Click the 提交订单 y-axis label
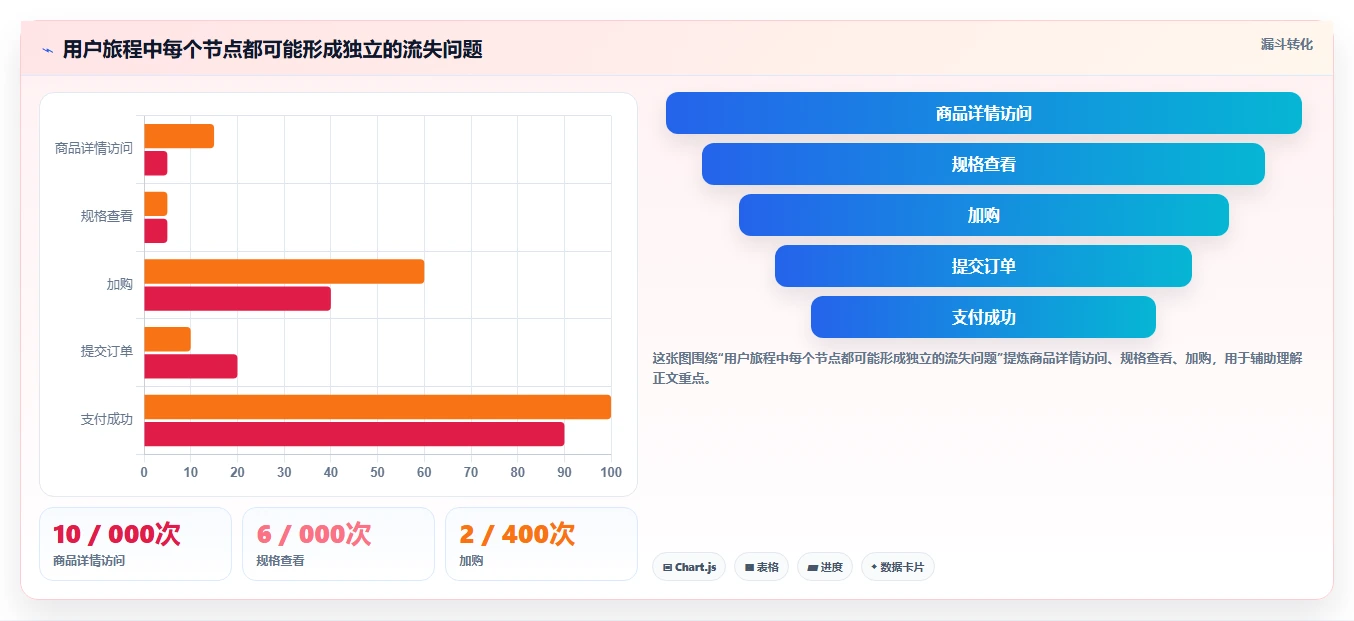 tap(107, 351)
